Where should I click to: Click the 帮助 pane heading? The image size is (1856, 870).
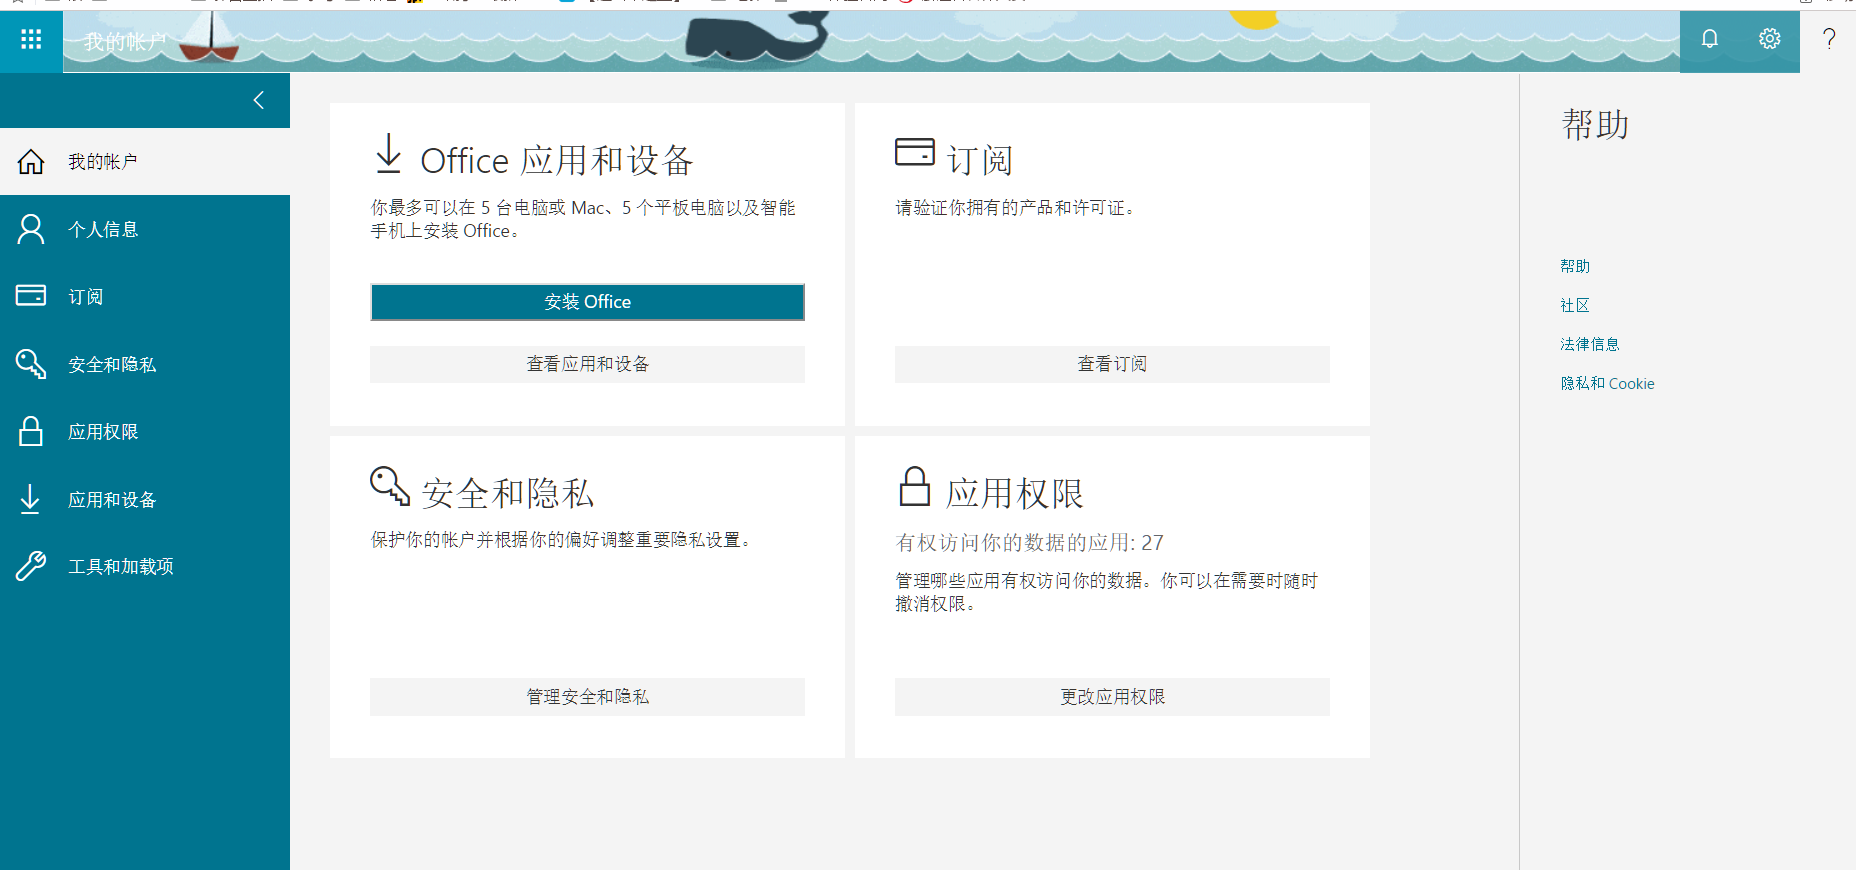1596,124
